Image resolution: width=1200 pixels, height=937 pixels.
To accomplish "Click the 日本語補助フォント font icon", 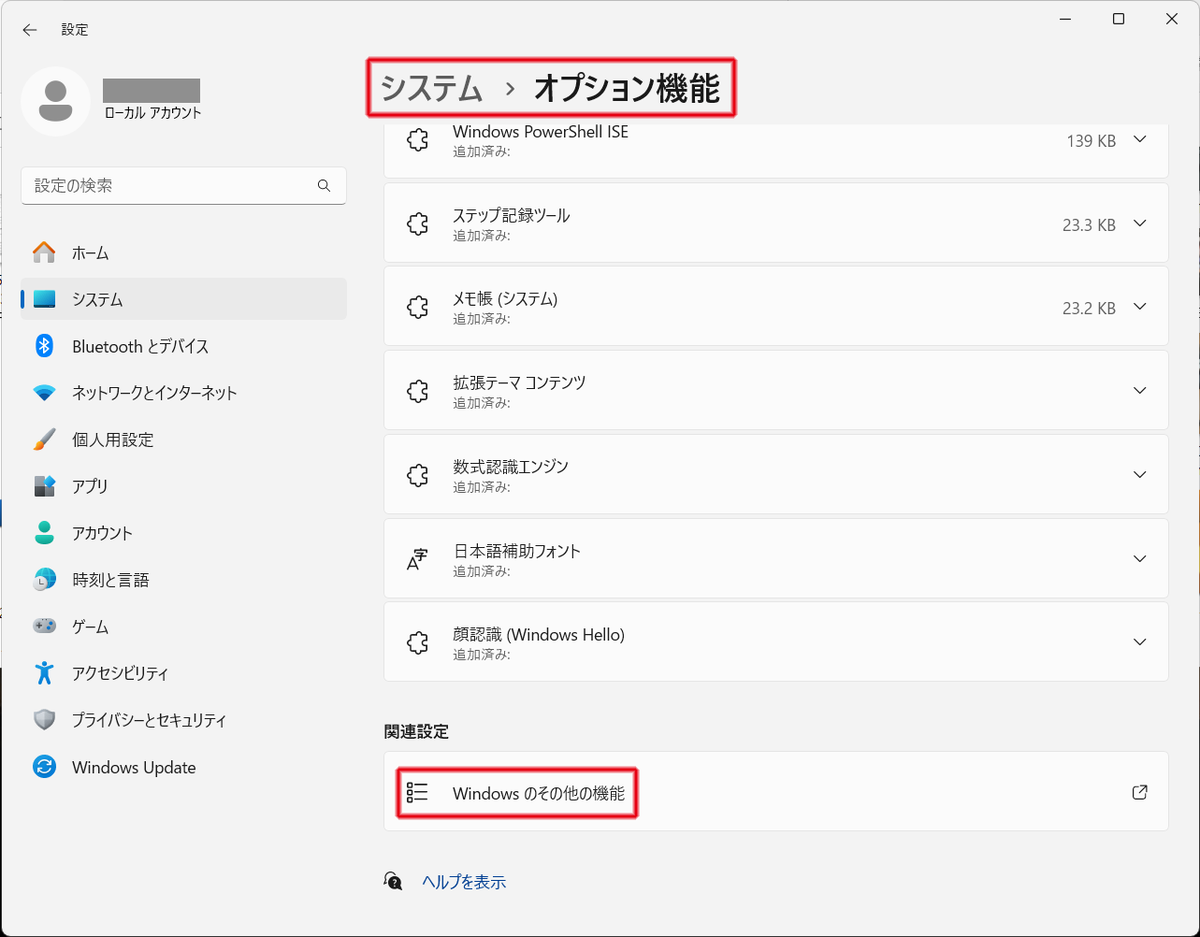I will (x=418, y=559).
